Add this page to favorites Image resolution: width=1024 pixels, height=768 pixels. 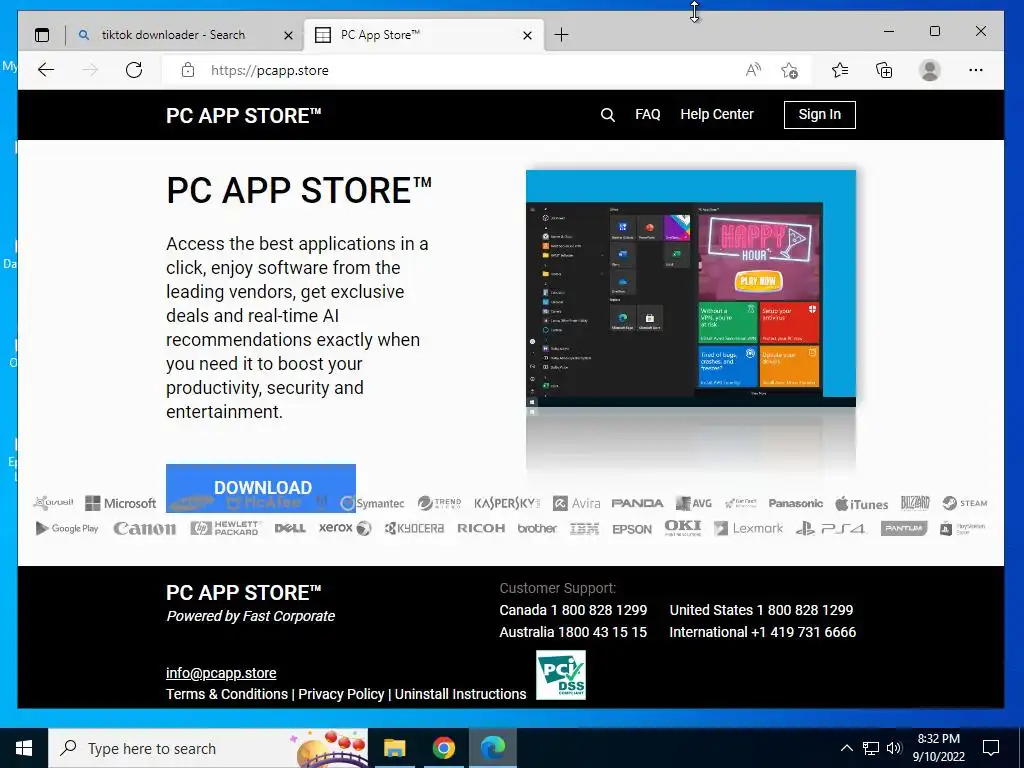(790, 70)
